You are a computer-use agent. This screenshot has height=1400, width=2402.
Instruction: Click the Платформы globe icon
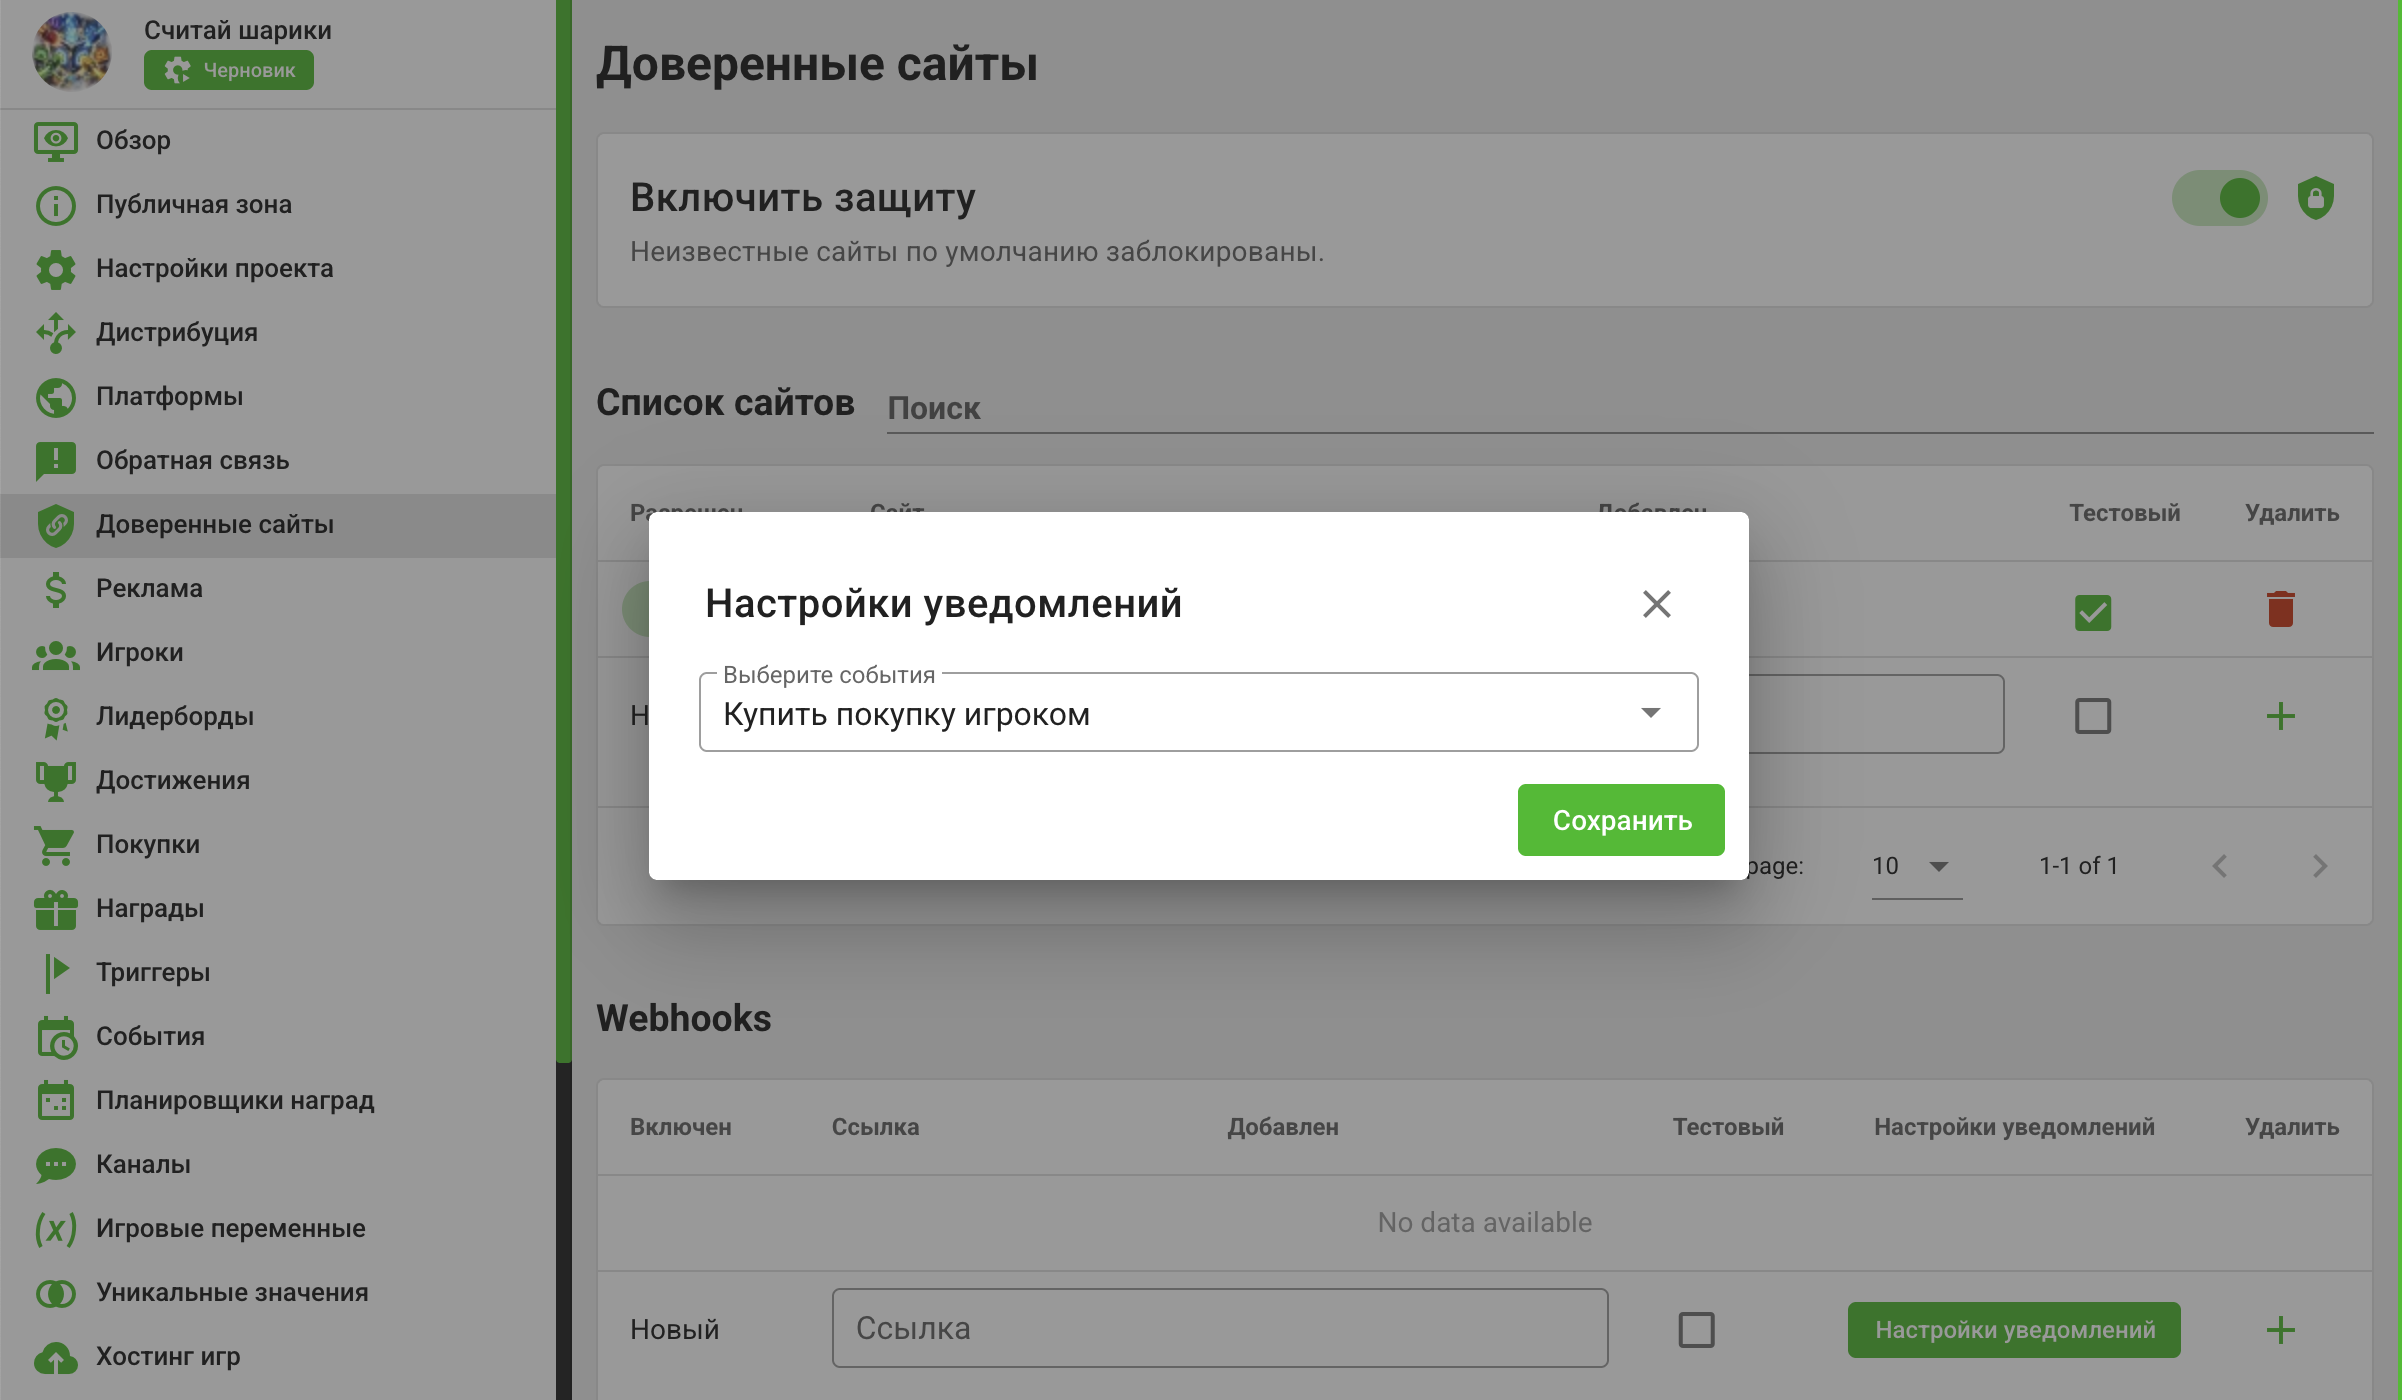tap(55, 397)
